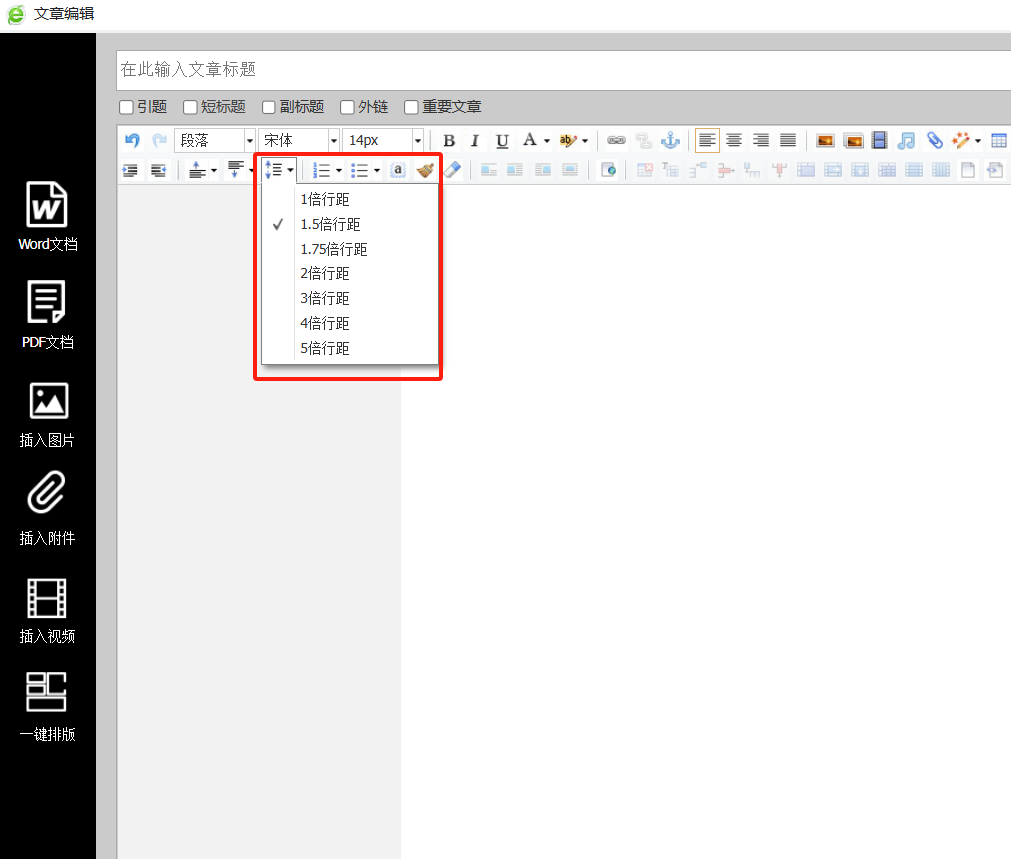Image resolution: width=1011 pixels, height=859 pixels.
Task: Click the paperclip attachment toolbar icon
Action: 934,141
